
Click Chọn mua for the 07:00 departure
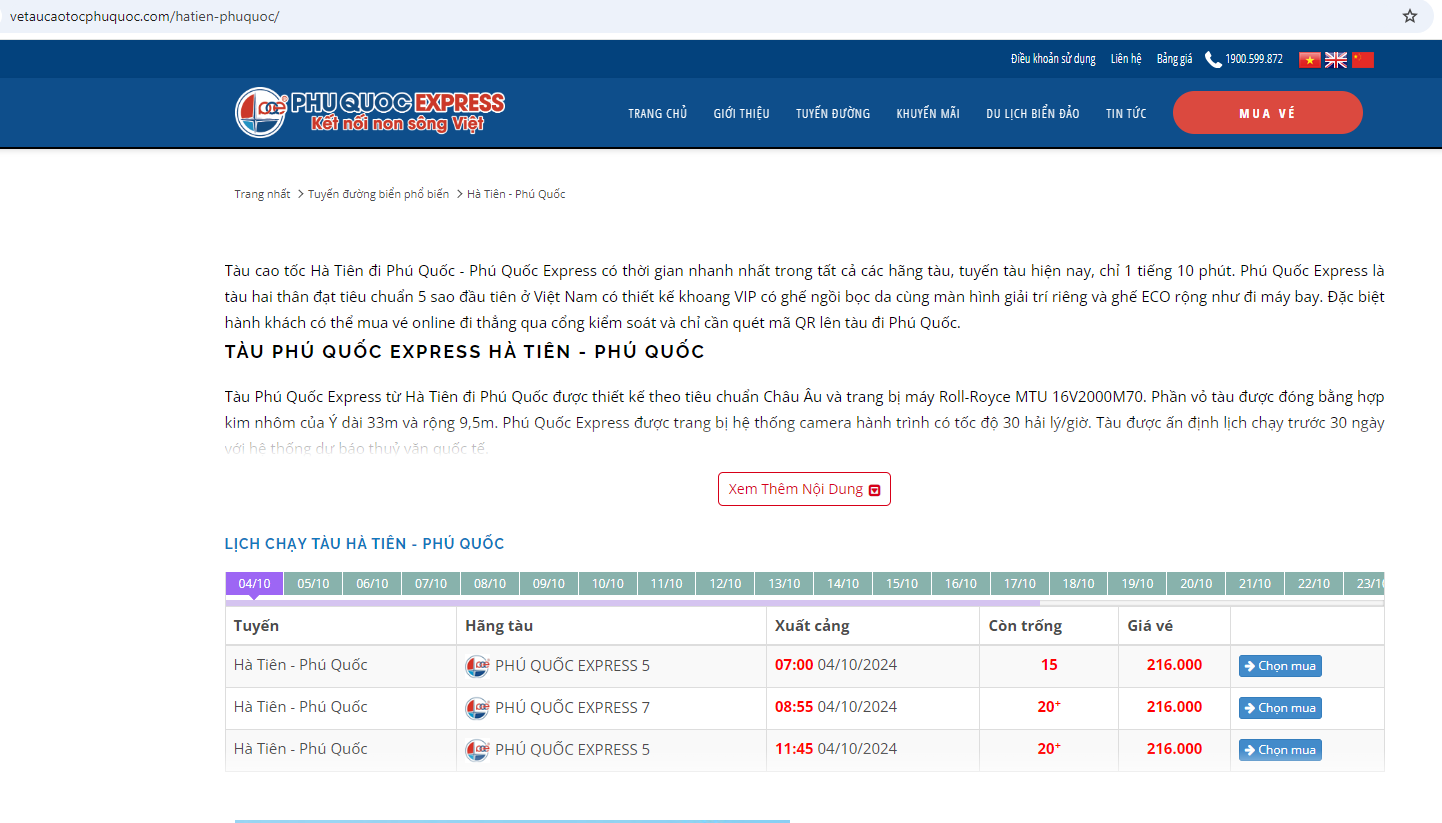1280,666
